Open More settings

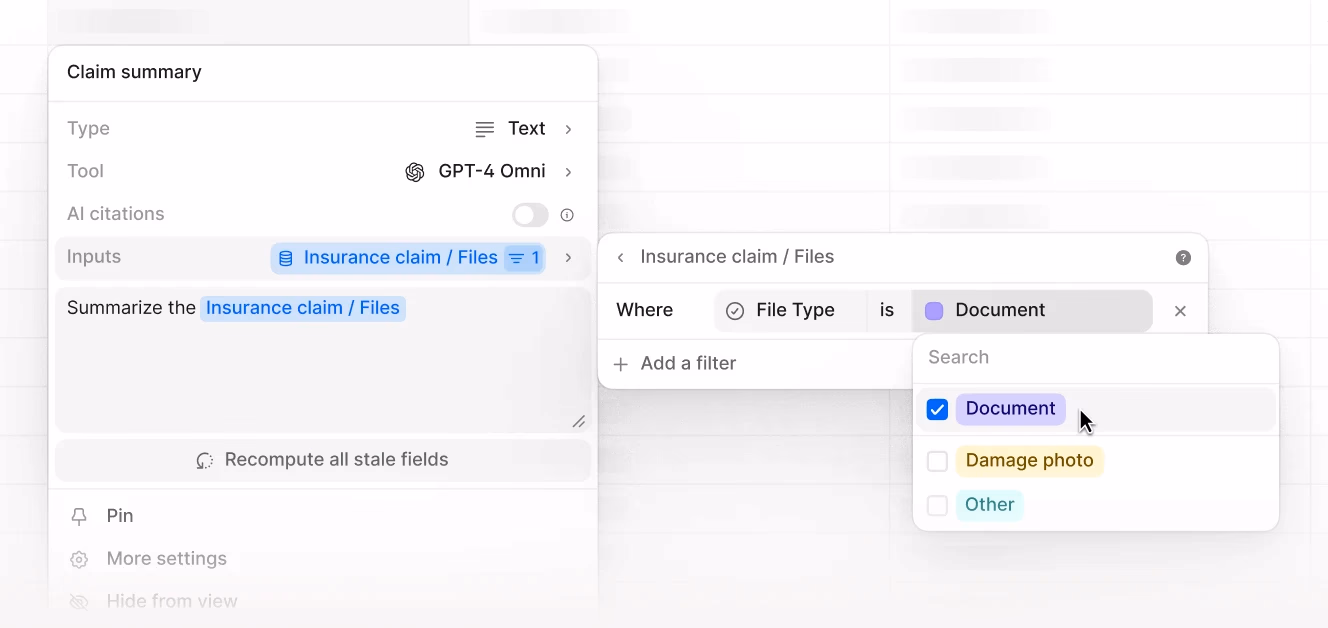323,559
